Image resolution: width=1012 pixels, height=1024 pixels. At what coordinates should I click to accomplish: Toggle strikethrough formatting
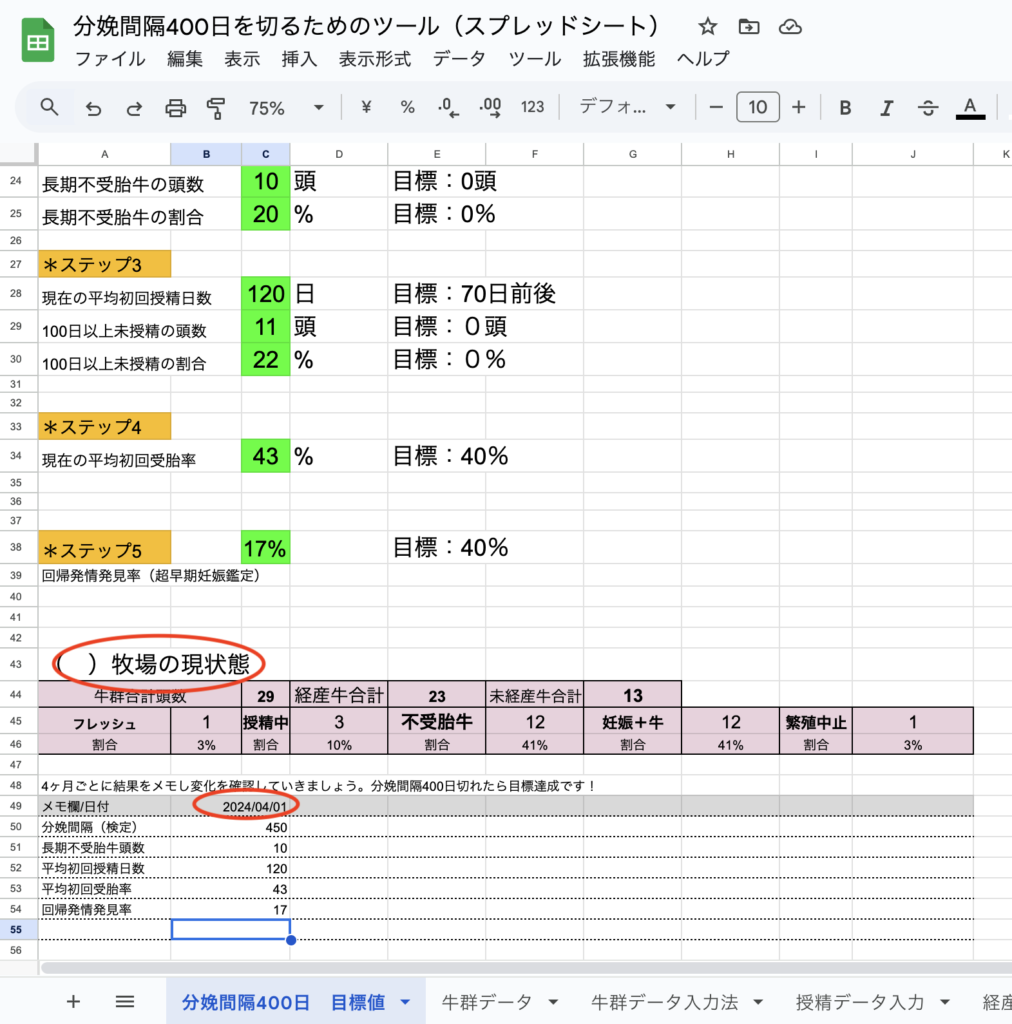point(927,108)
